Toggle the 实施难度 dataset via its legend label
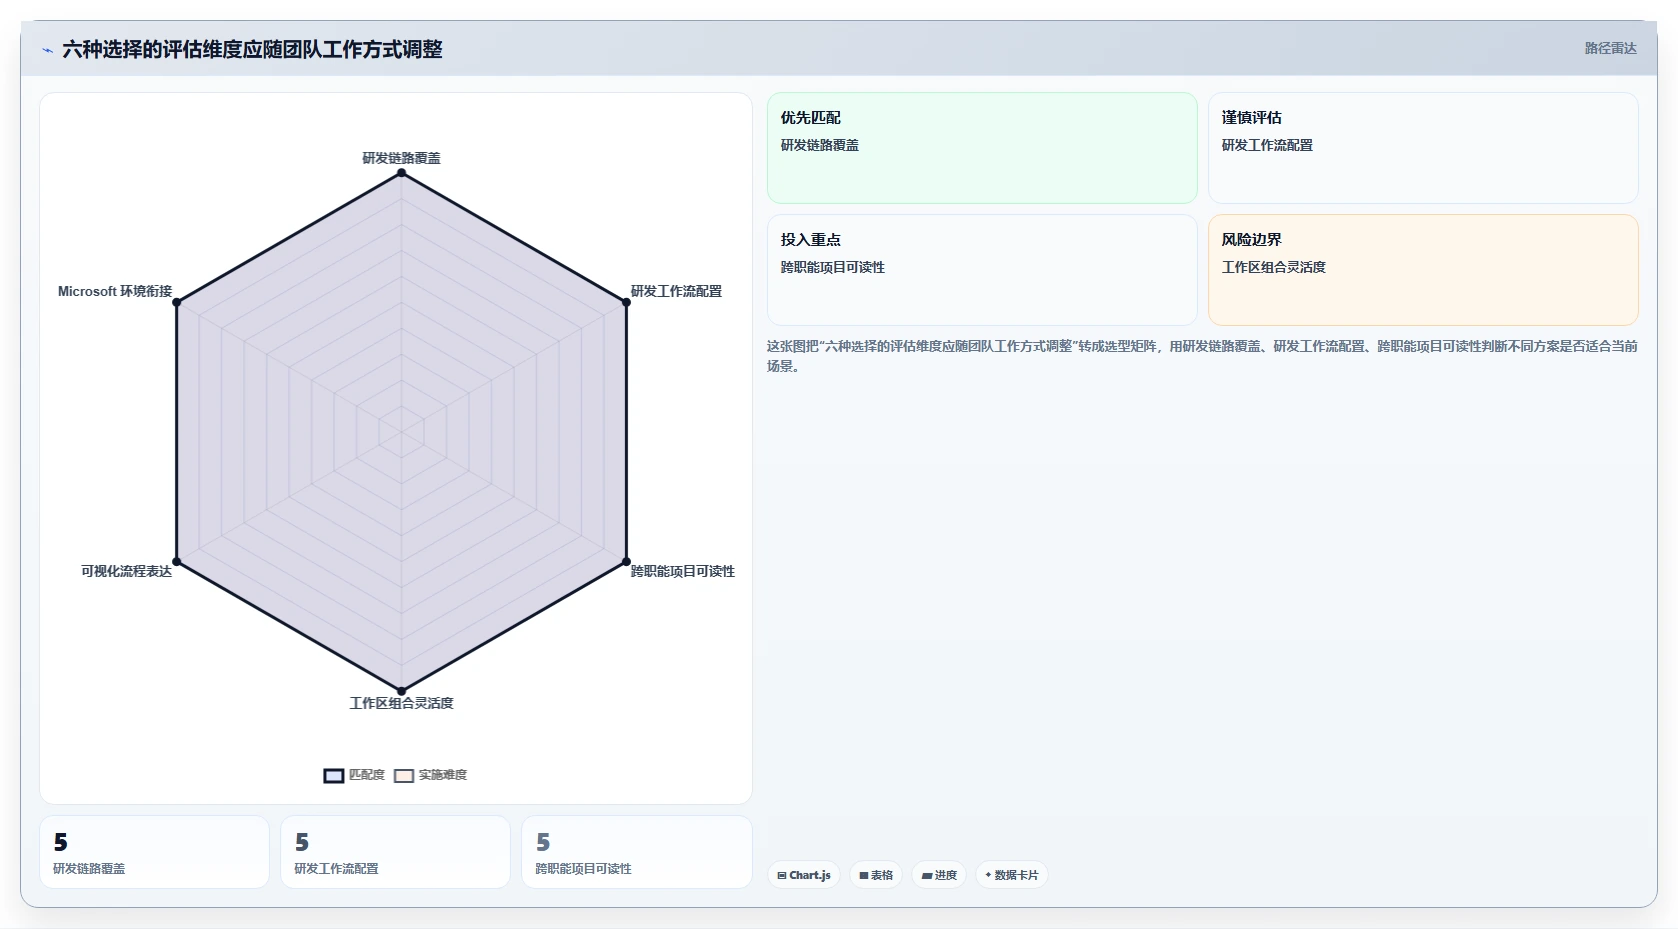 [442, 775]
